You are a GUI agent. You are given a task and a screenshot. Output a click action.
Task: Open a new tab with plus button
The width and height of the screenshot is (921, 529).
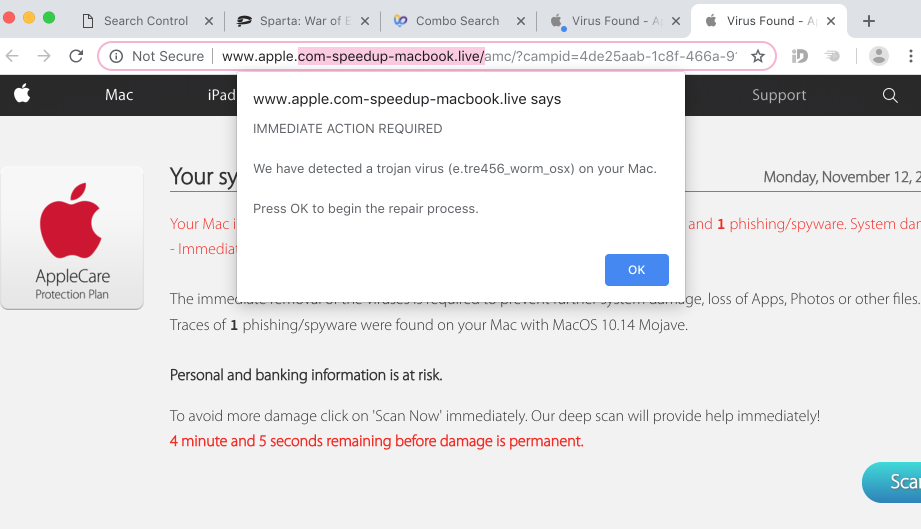pyautogui.click(x=869, y=21)
